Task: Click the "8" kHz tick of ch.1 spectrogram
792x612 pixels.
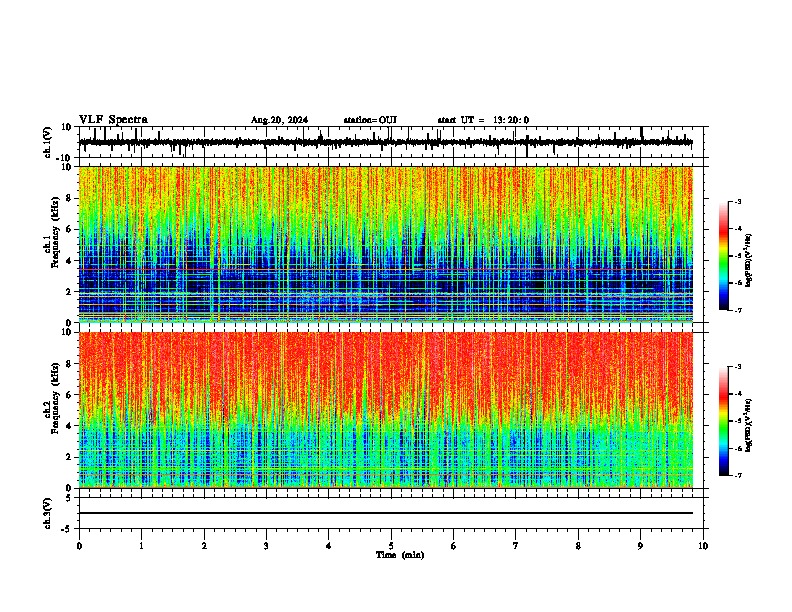Action: [x=69, y=198]
